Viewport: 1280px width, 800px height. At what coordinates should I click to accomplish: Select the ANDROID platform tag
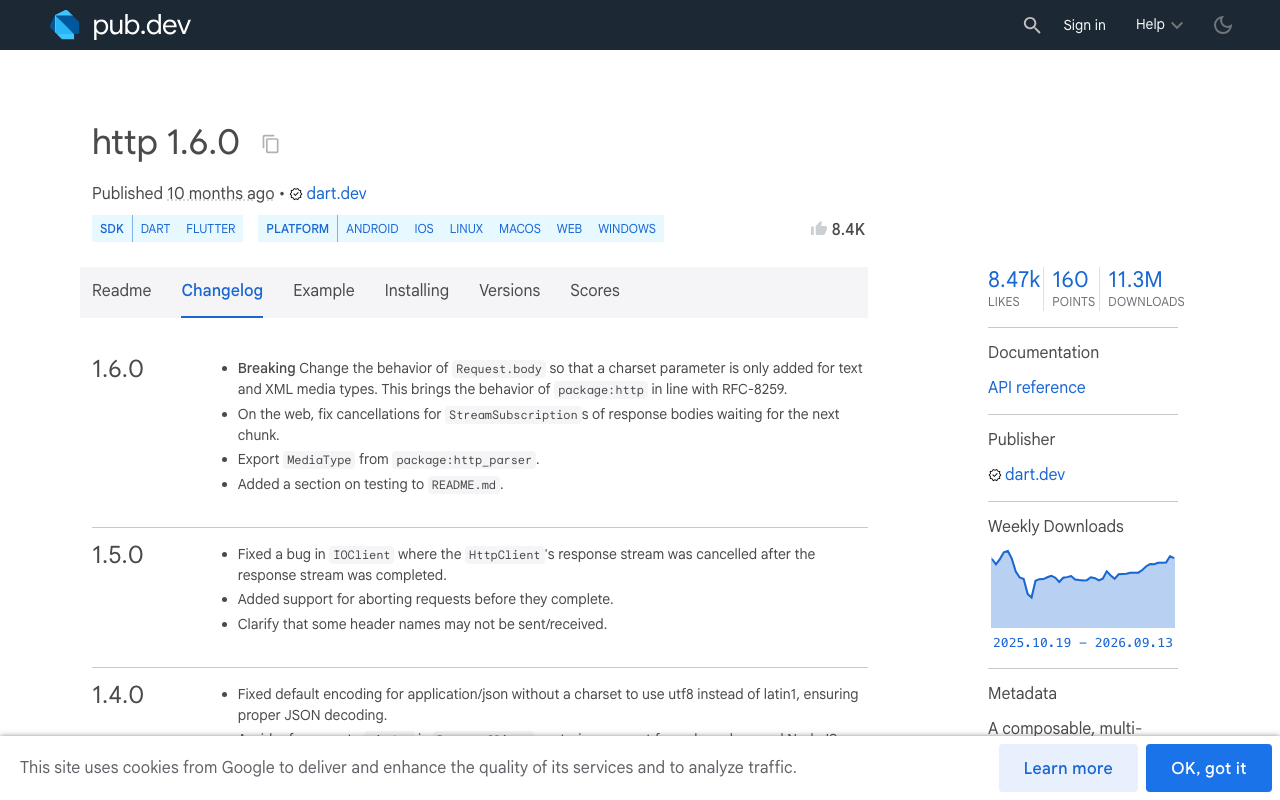tap(372, 229)
